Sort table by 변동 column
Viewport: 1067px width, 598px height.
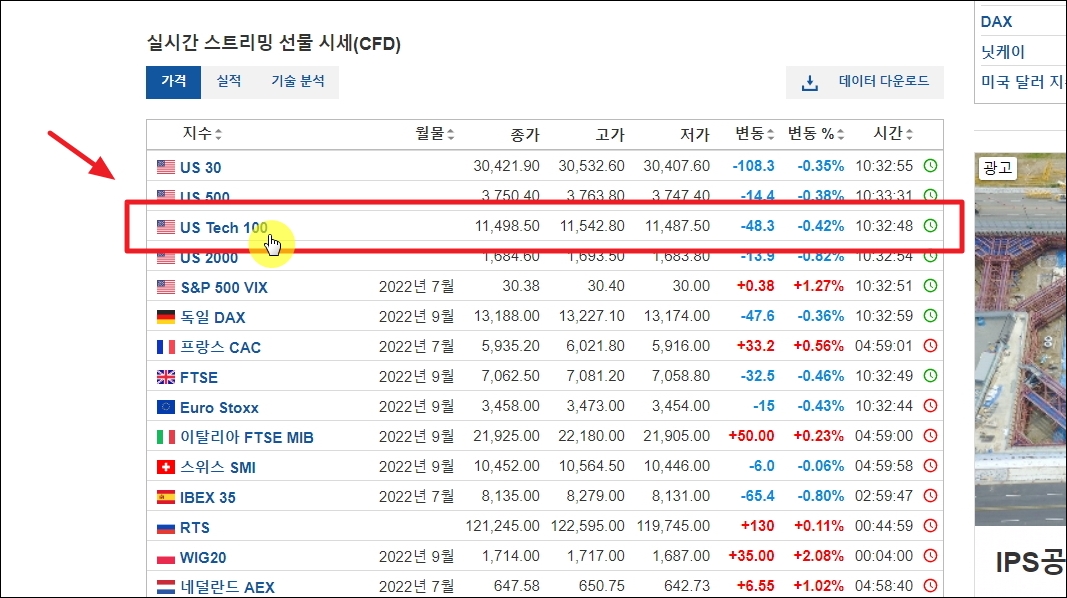coord(755,133)
